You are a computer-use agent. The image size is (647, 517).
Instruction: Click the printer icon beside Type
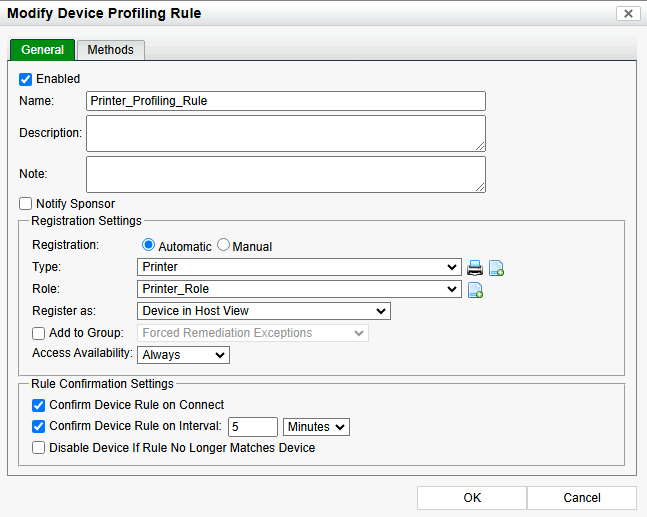[476, 267]
